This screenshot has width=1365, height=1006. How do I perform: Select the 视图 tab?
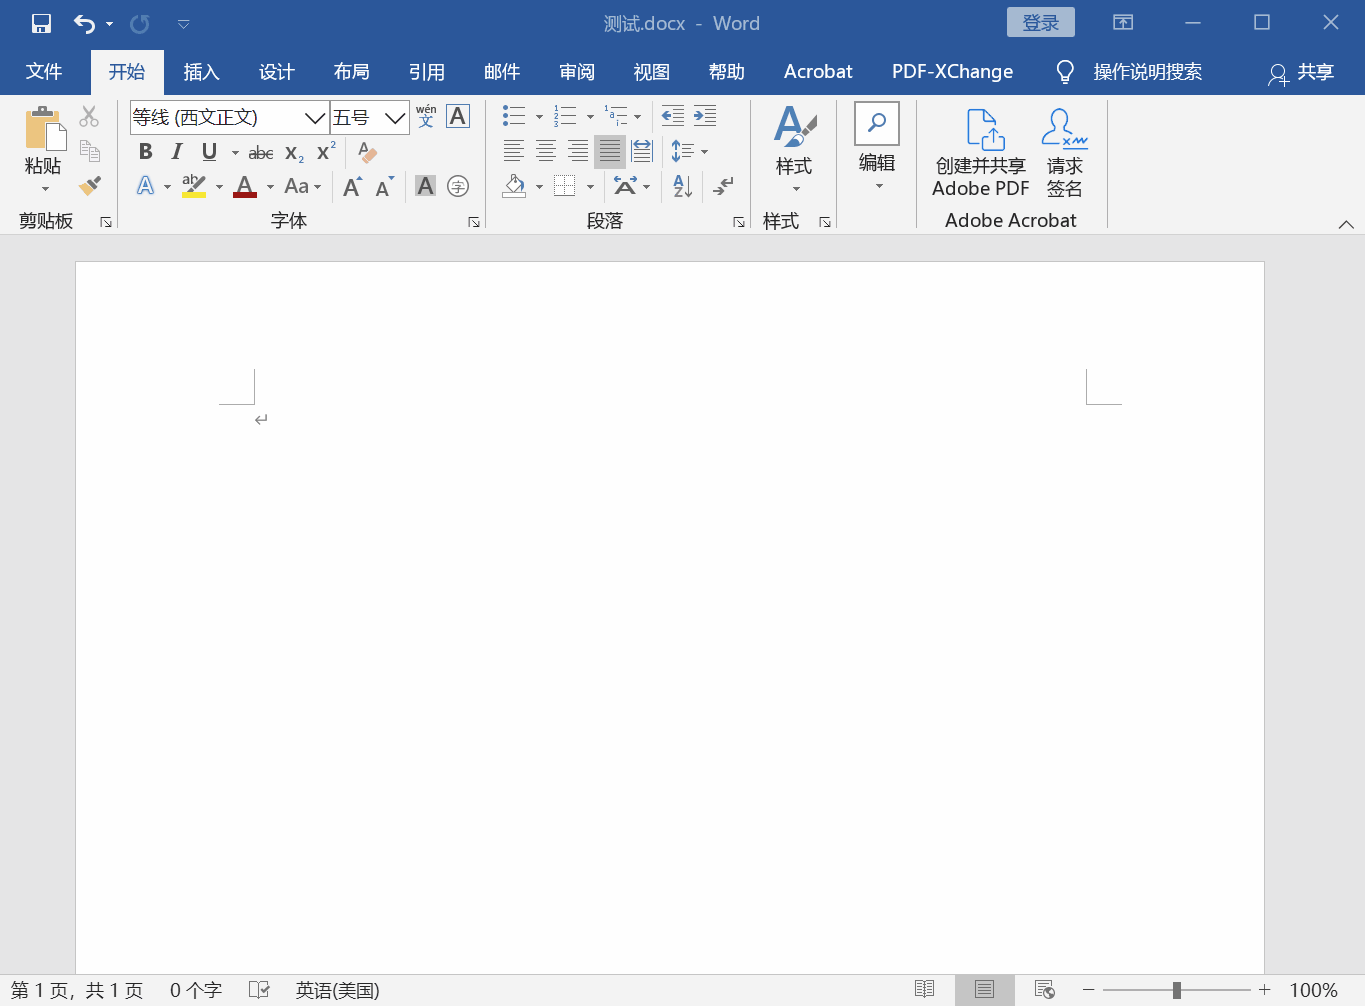[x=651, y=72]
